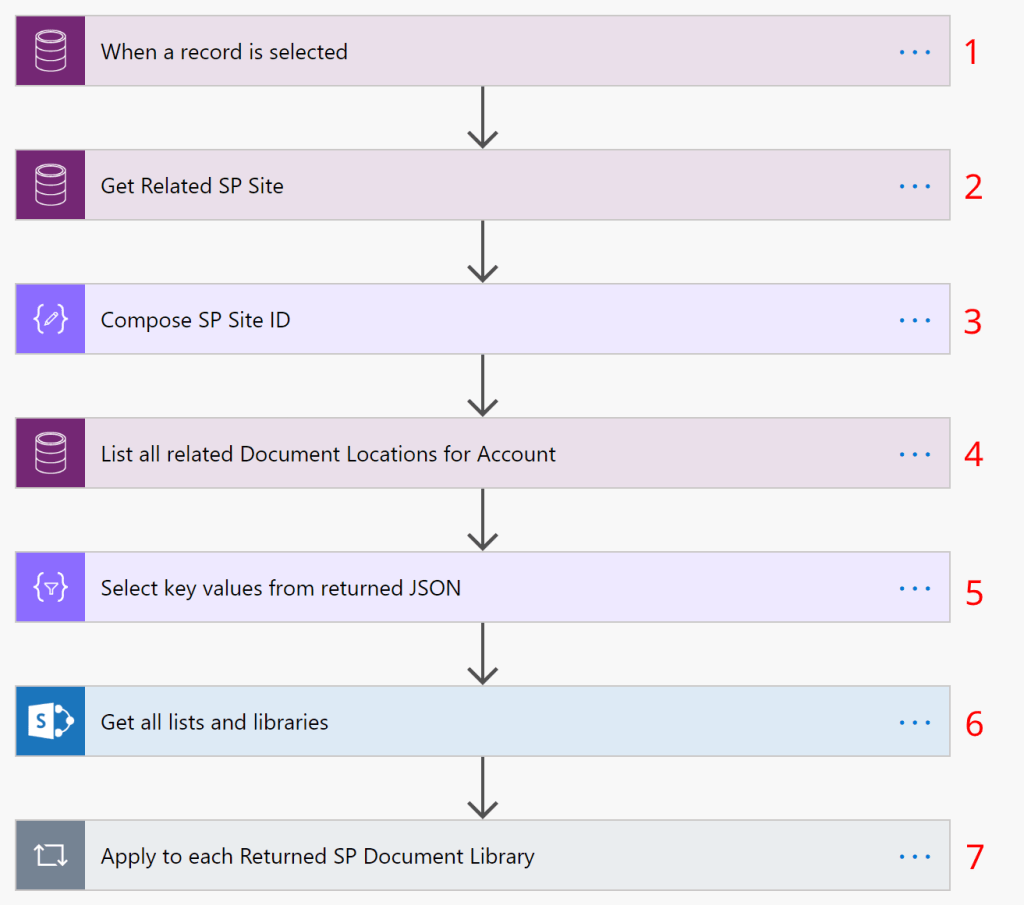Click 'List all related Document Locations for Account' text

[x=328, y=454]
